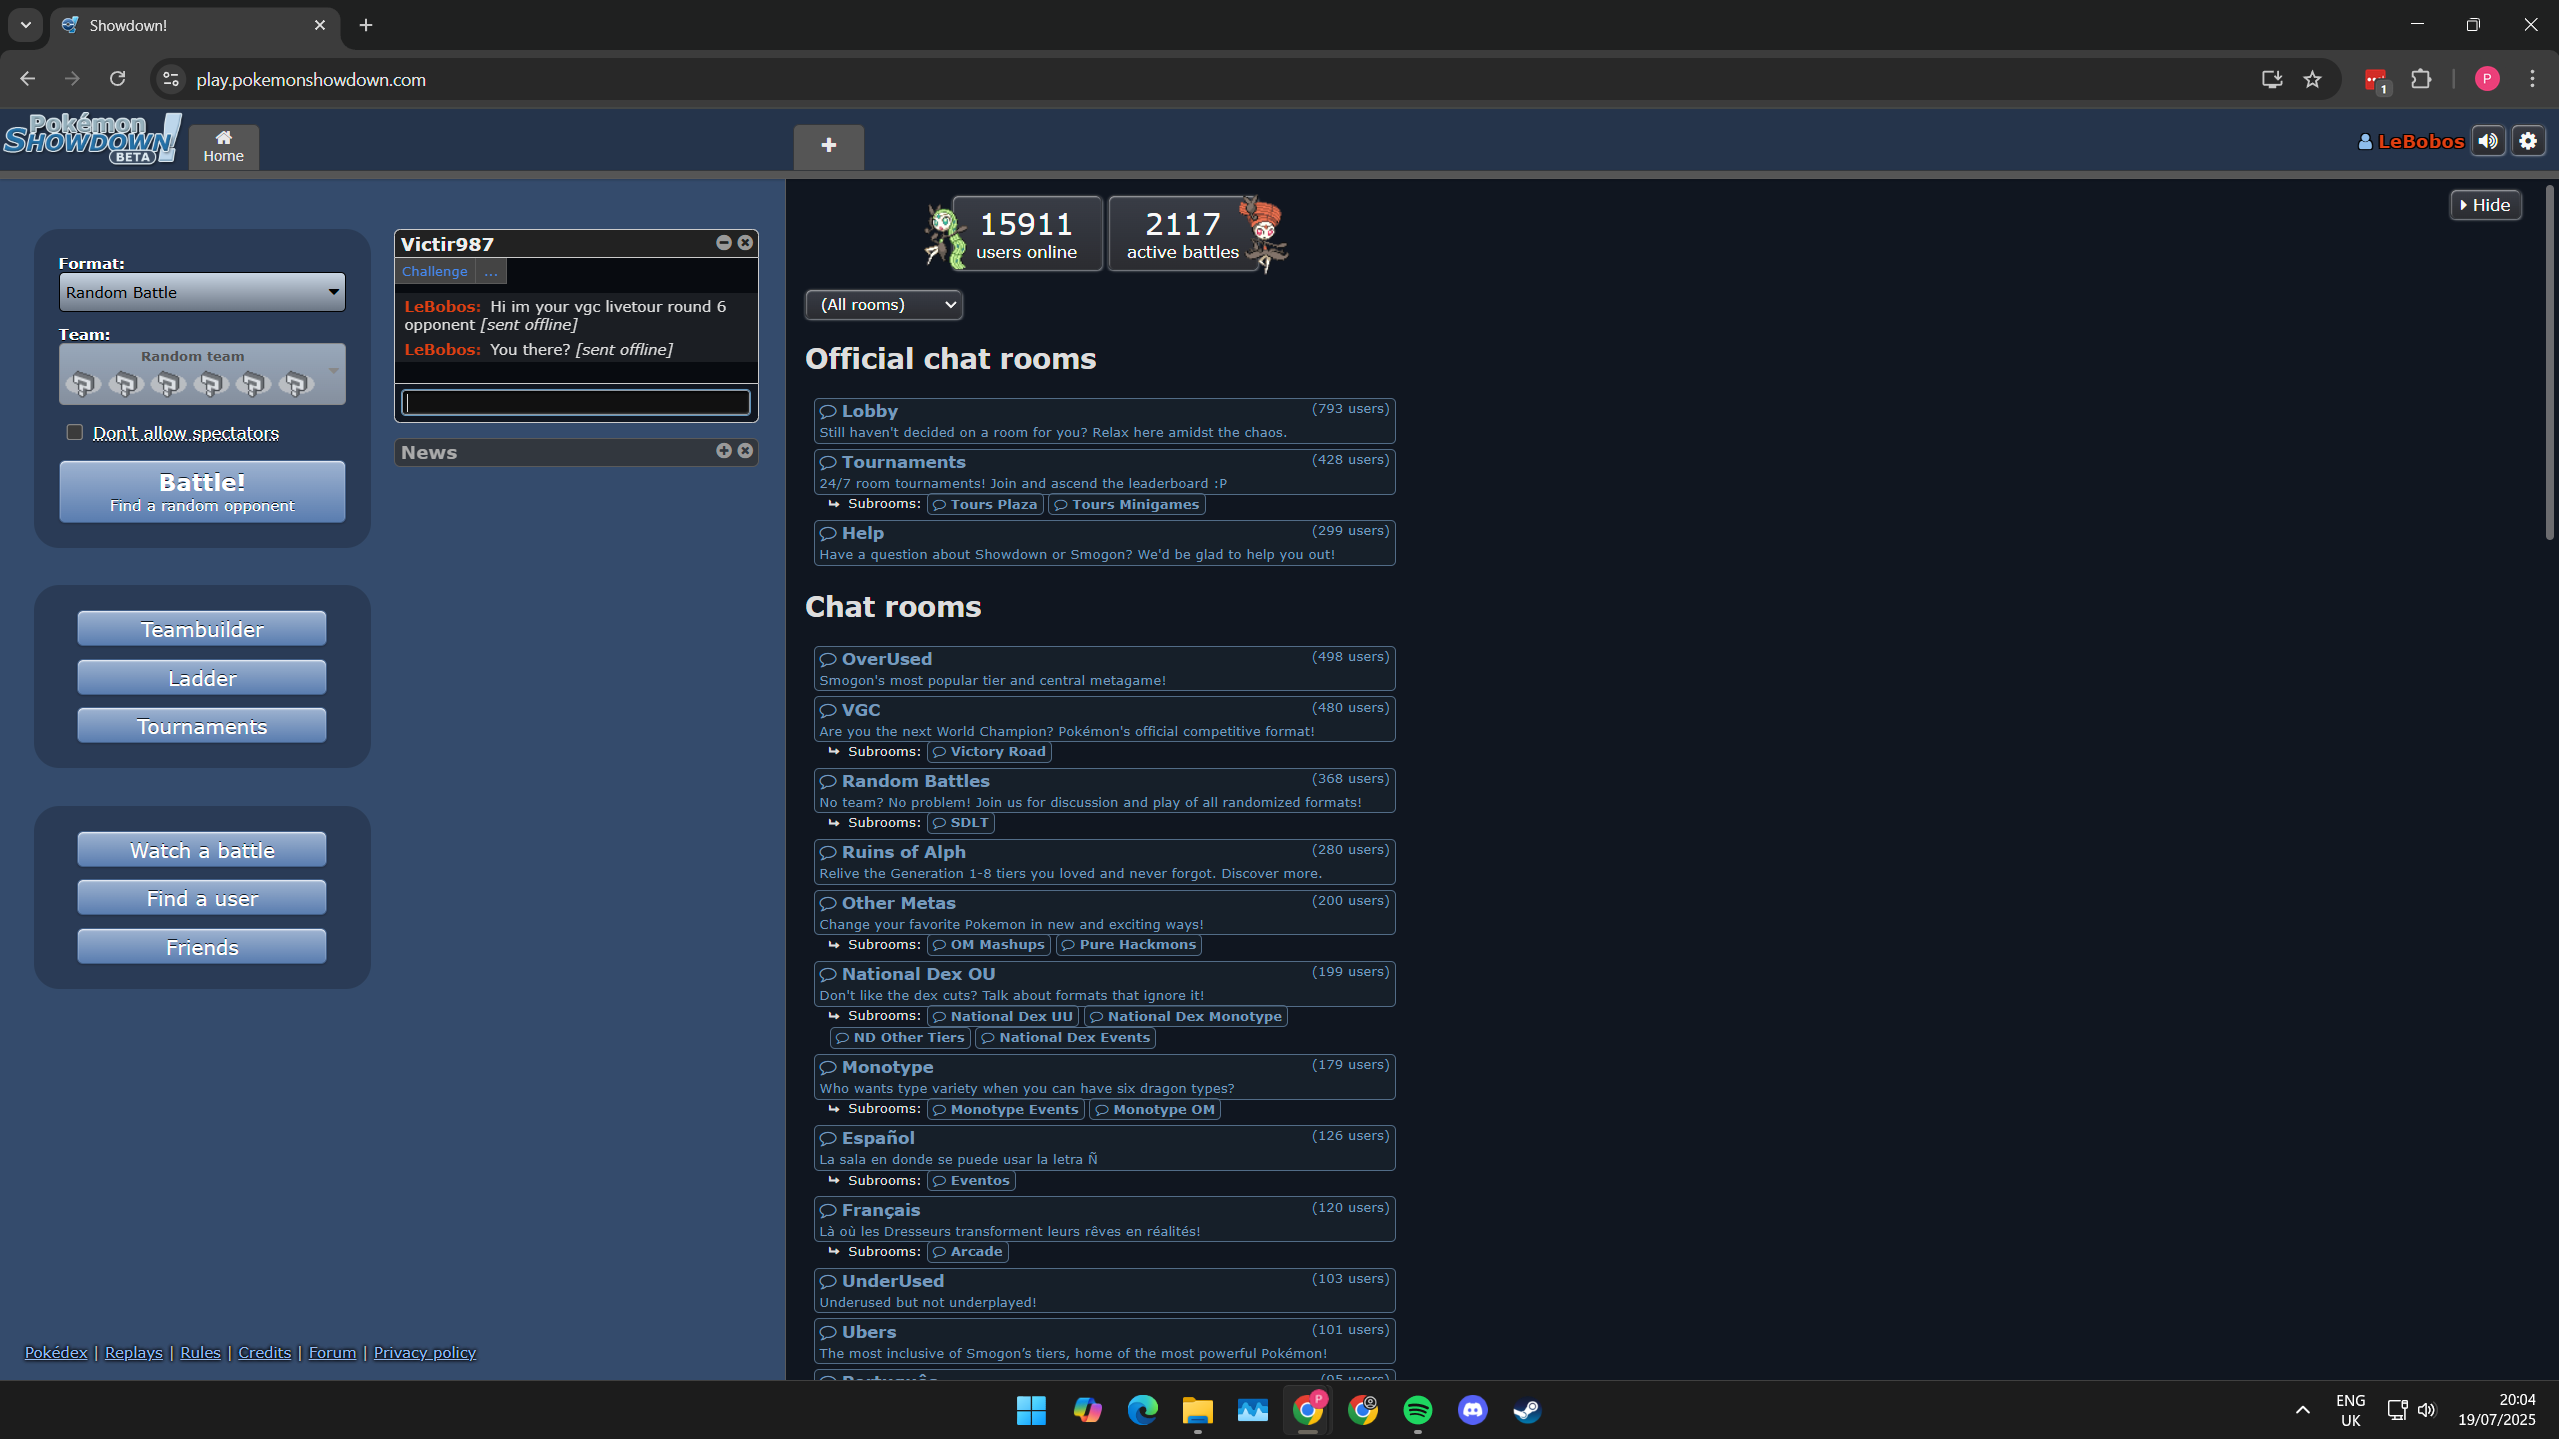Open the Teambuilder

click(x=202, y=629)
